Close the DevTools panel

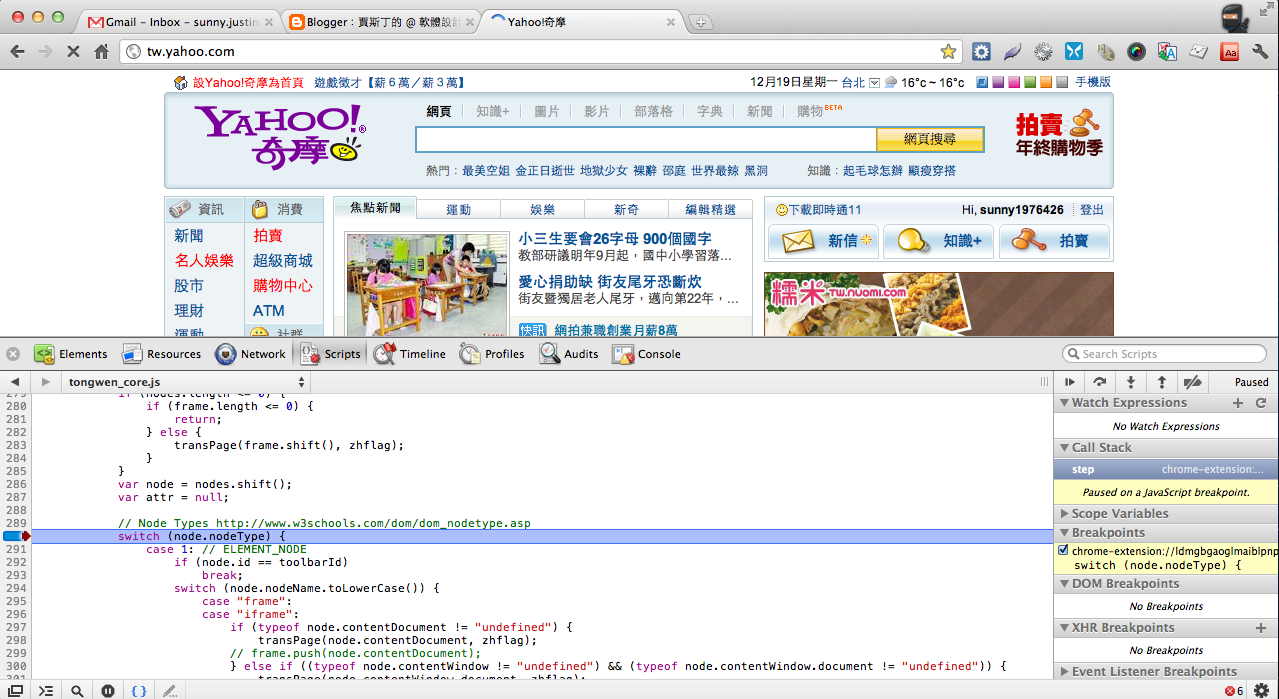pos(13,354)
